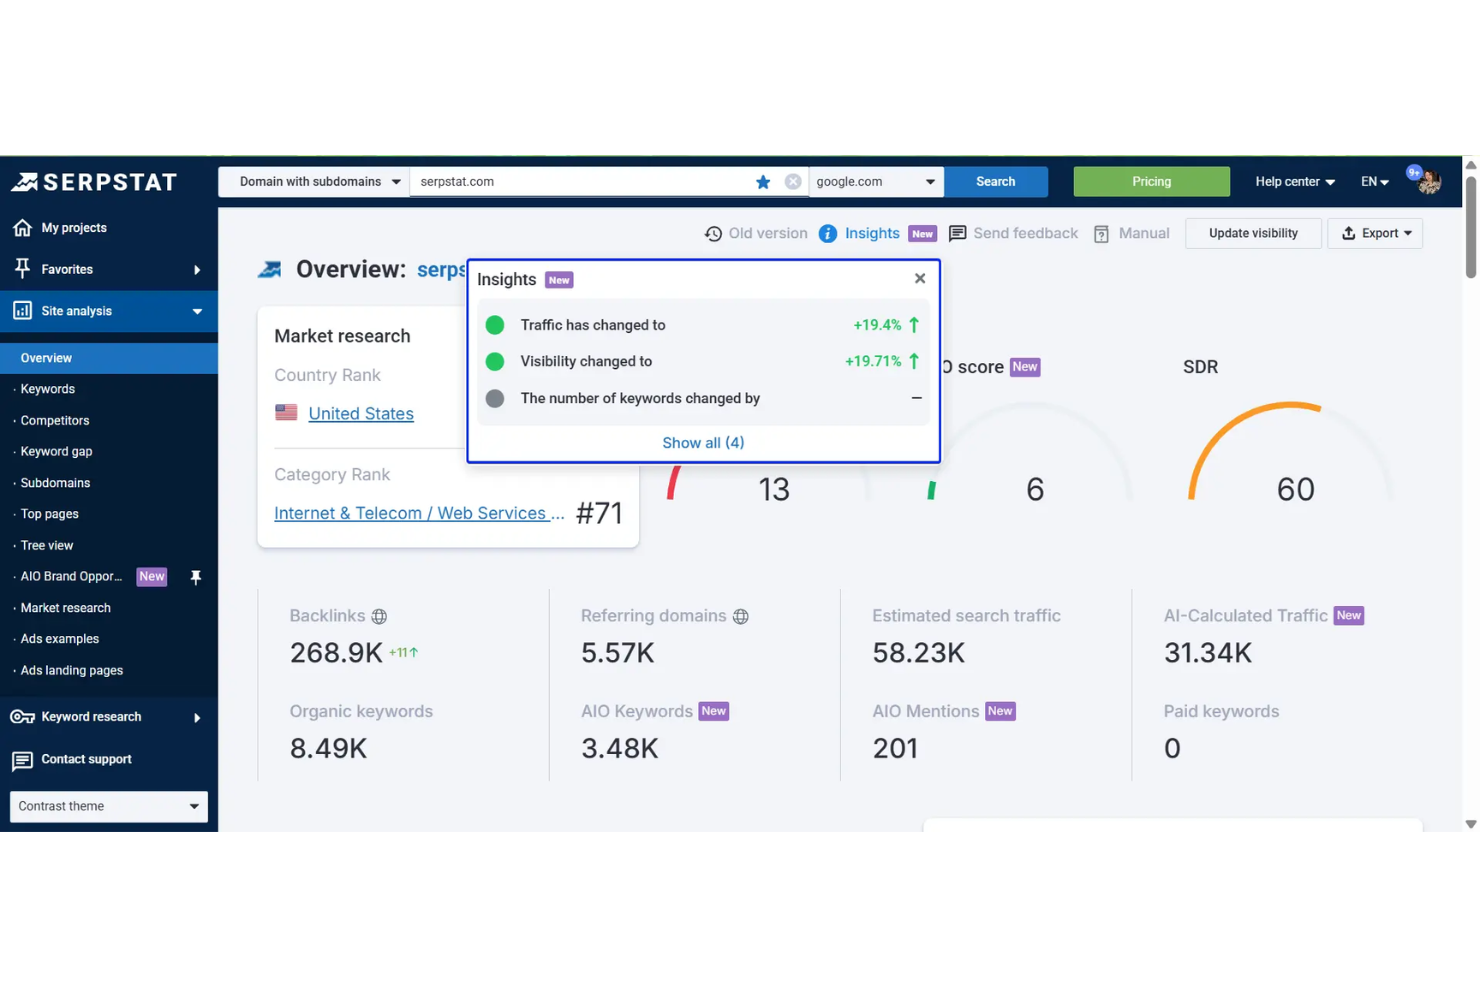
Task: Select the Site analysis sidebar icon
Action: (x=22, y=310)
